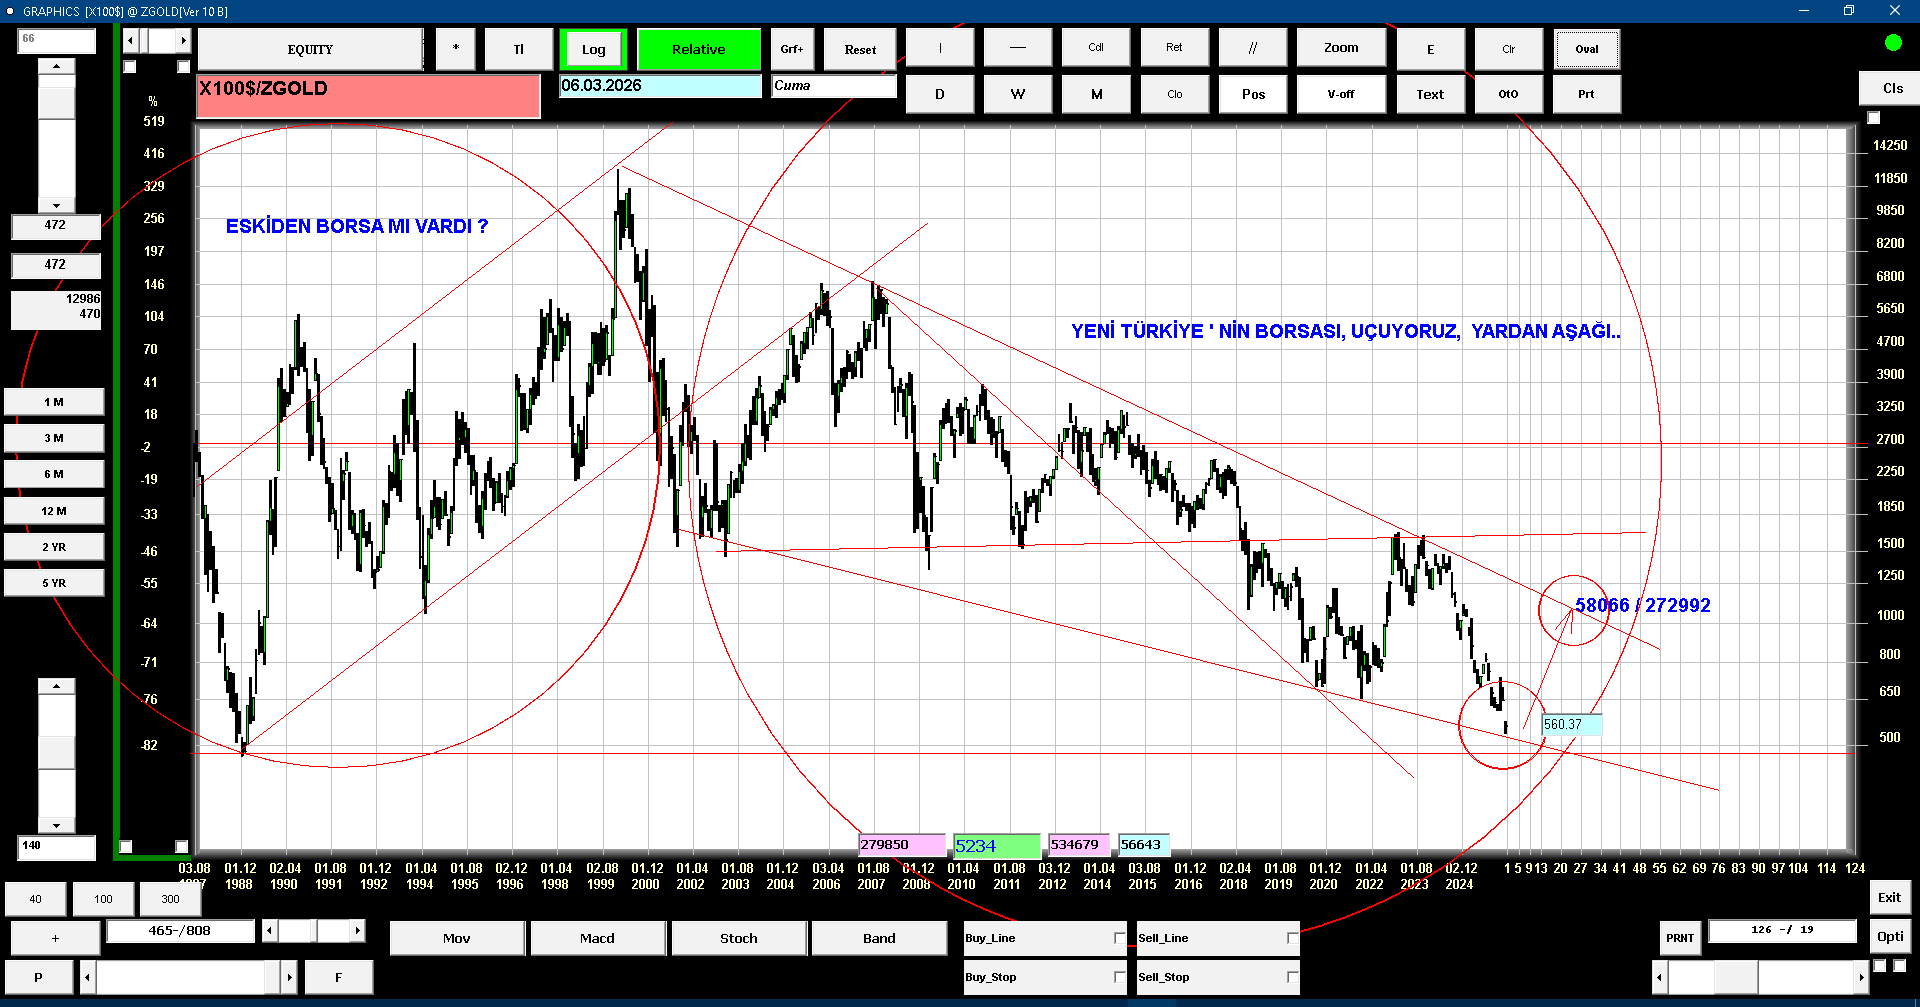The height and width of the screenshot is (1007, 1920).
Task: Click the Clr toolbar button
Action: coord(1508,49)
